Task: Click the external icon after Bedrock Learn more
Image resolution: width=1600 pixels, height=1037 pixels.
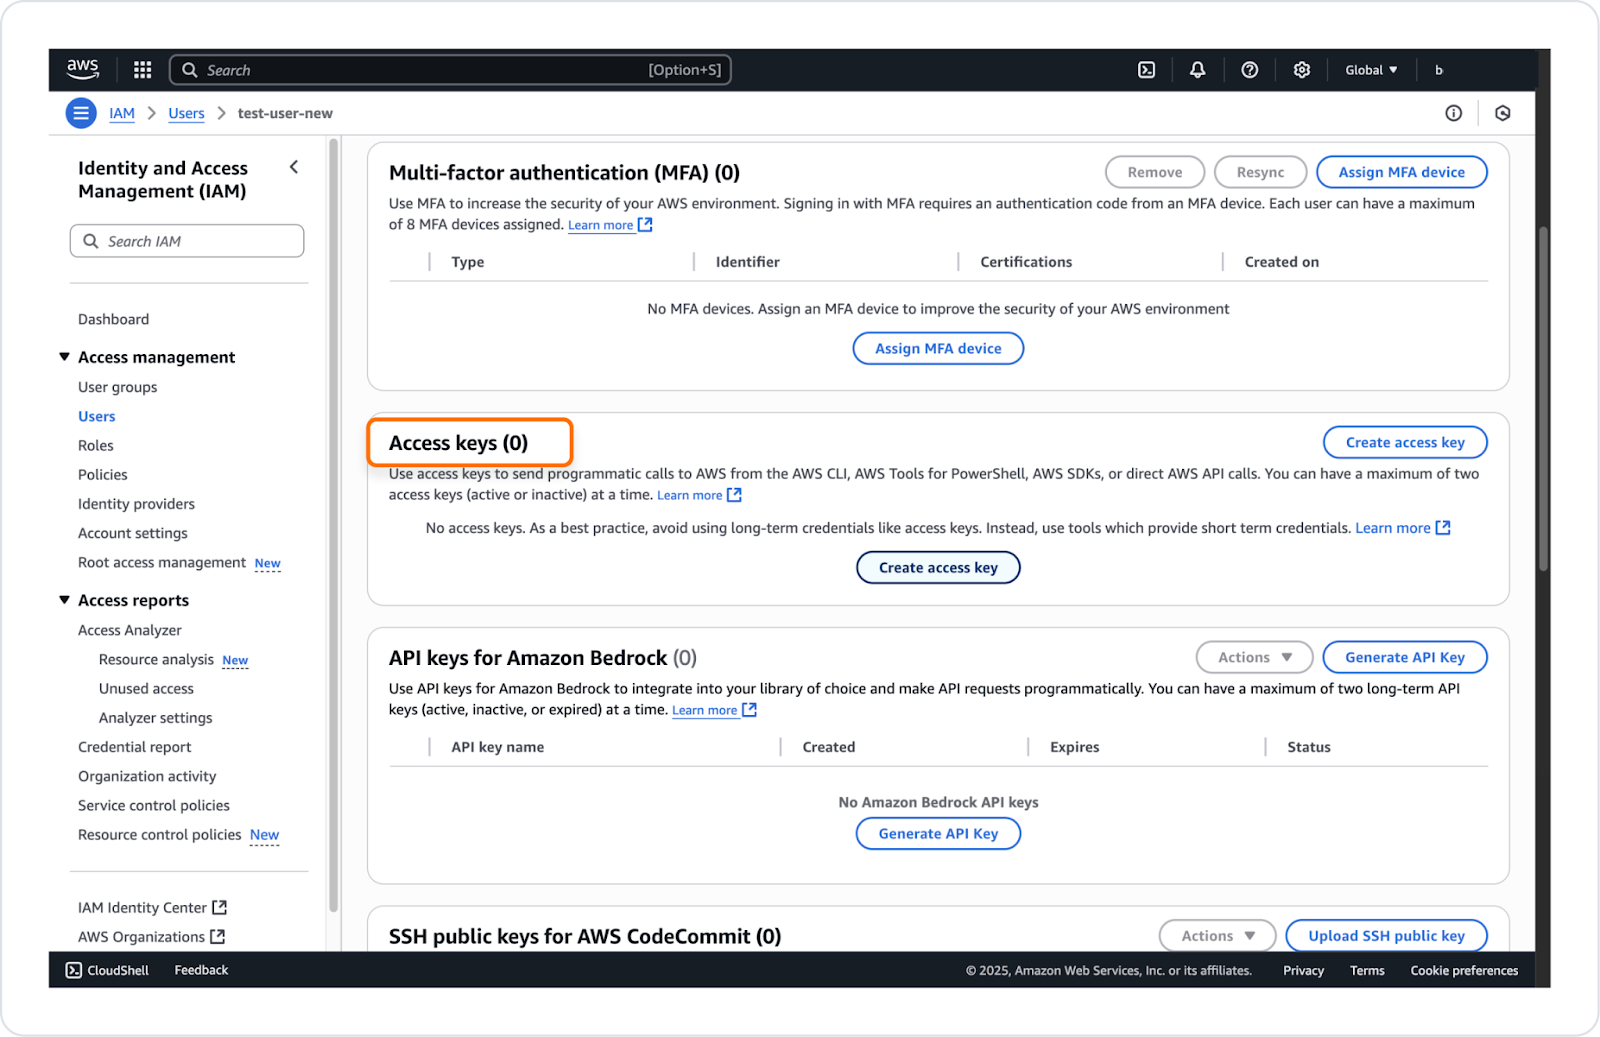Action: pos(750,710)
